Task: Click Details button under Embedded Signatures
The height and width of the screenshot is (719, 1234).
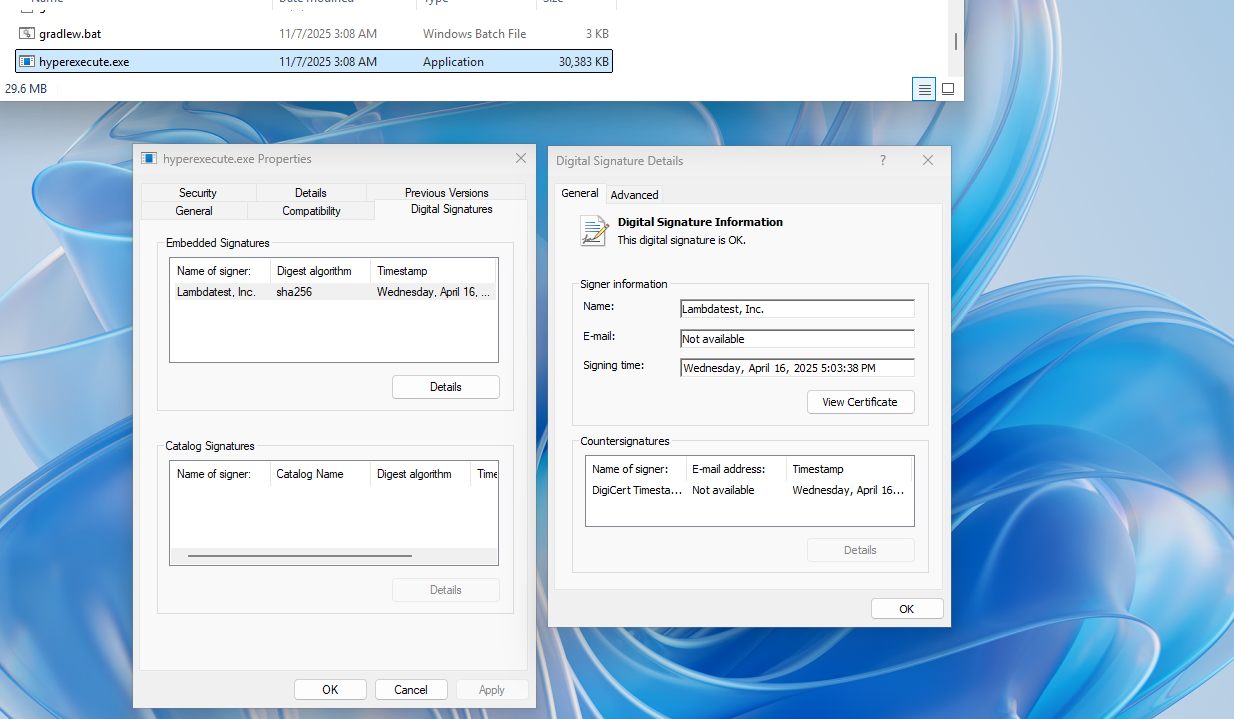Action: [445, 387]
